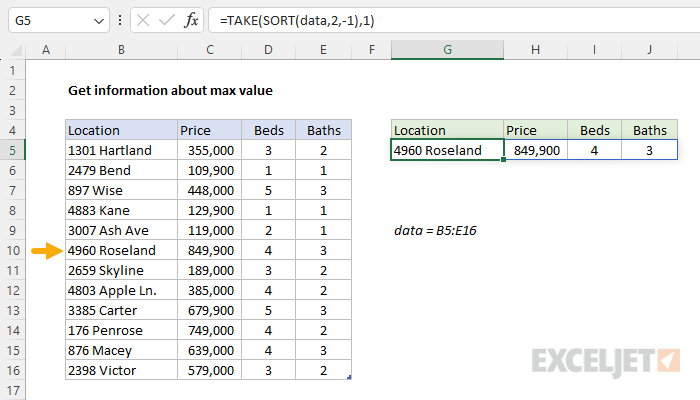Select column E header
Screen dimensions: 700x400
323,50
